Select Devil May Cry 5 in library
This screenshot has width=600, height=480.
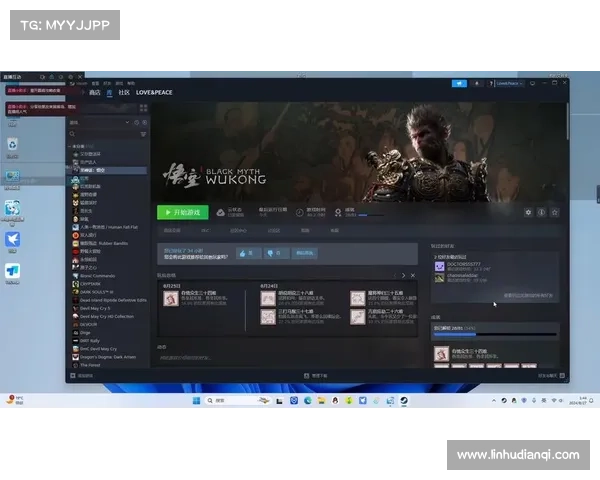click(95, 308)
